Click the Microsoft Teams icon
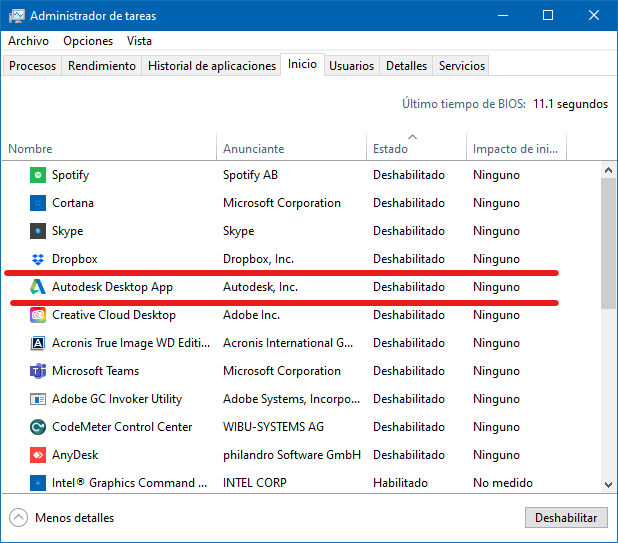The width and height of the screenshot is (618, 543). pos(38,371)
